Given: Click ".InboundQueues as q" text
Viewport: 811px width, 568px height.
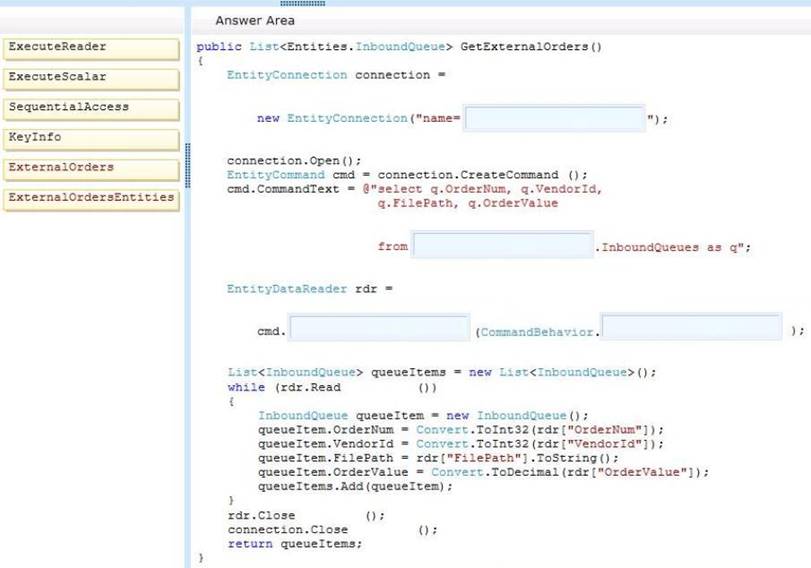Looking at the screenshot, I should pyautogui.click(x=669, y=247).
